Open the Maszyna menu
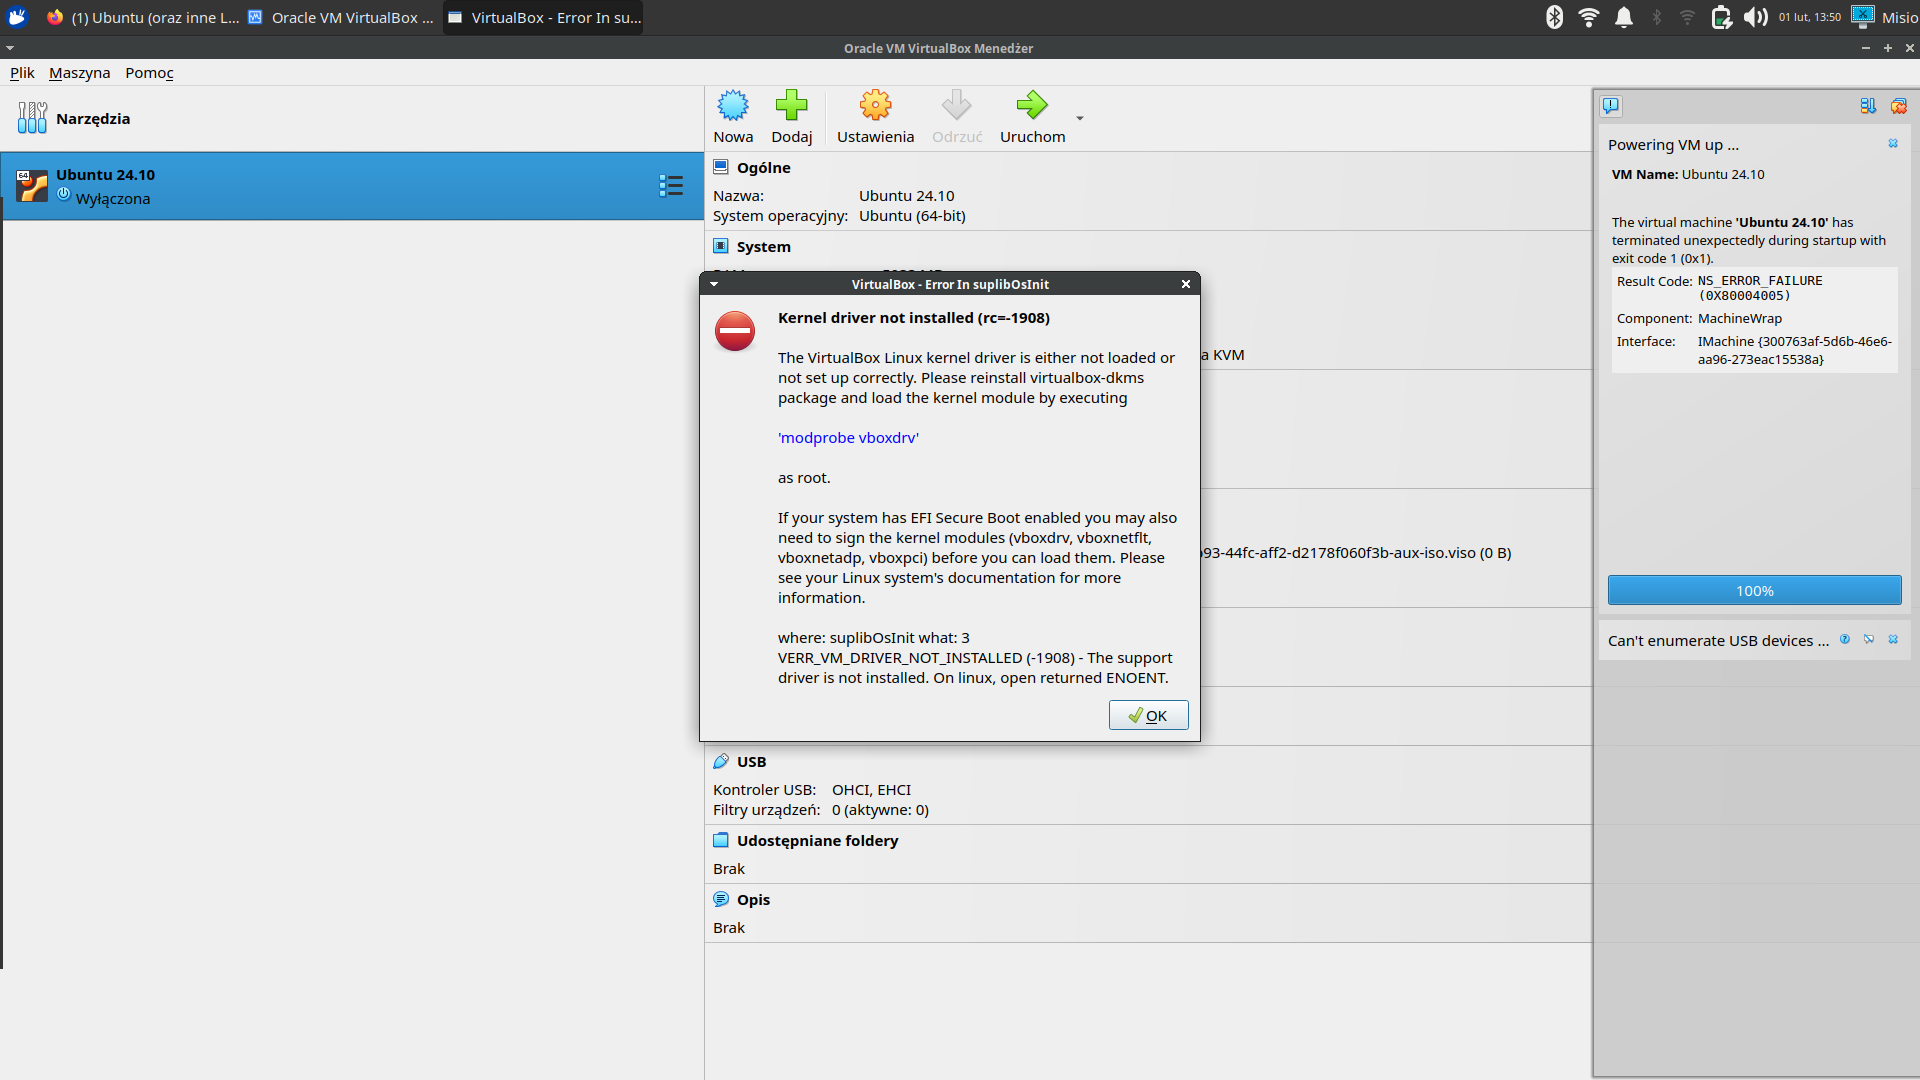The height and width of the screenshot is (1080, 1920). [79, 73]
